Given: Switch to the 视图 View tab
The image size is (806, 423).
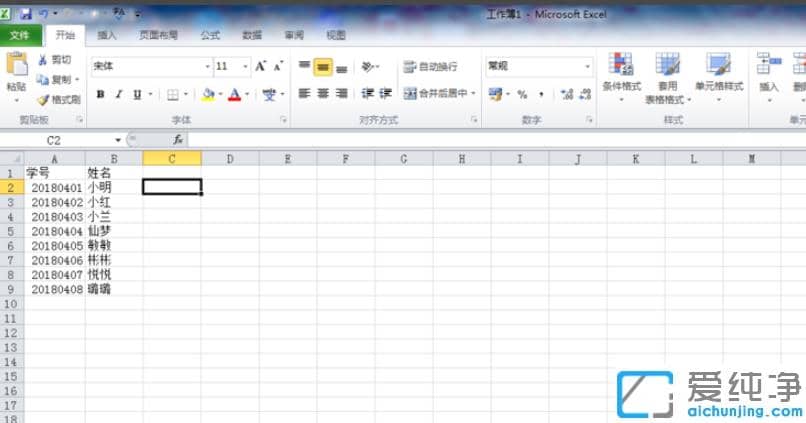Looking at the screenshot, I should point(336,35).
